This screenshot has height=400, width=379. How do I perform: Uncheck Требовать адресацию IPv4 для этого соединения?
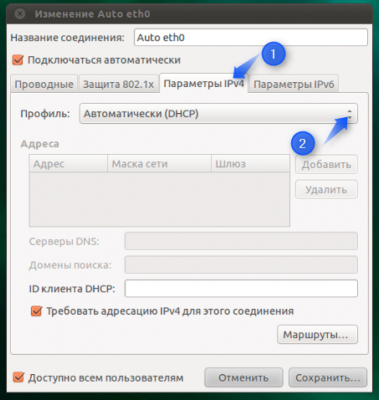tap(36, 311)
